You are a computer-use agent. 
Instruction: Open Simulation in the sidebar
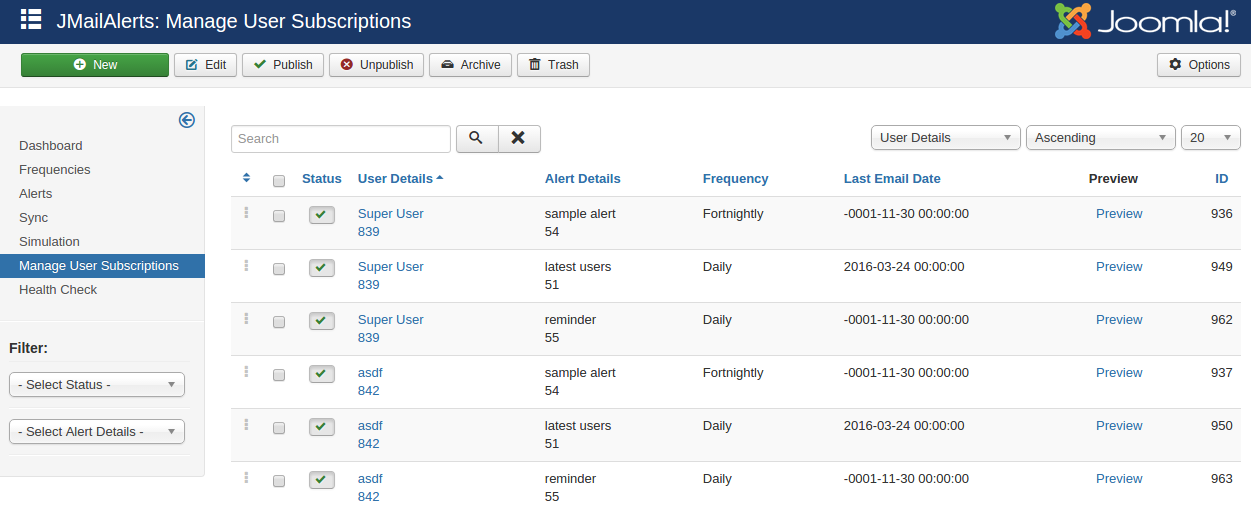pyautogui.click(x=49, y=241)
